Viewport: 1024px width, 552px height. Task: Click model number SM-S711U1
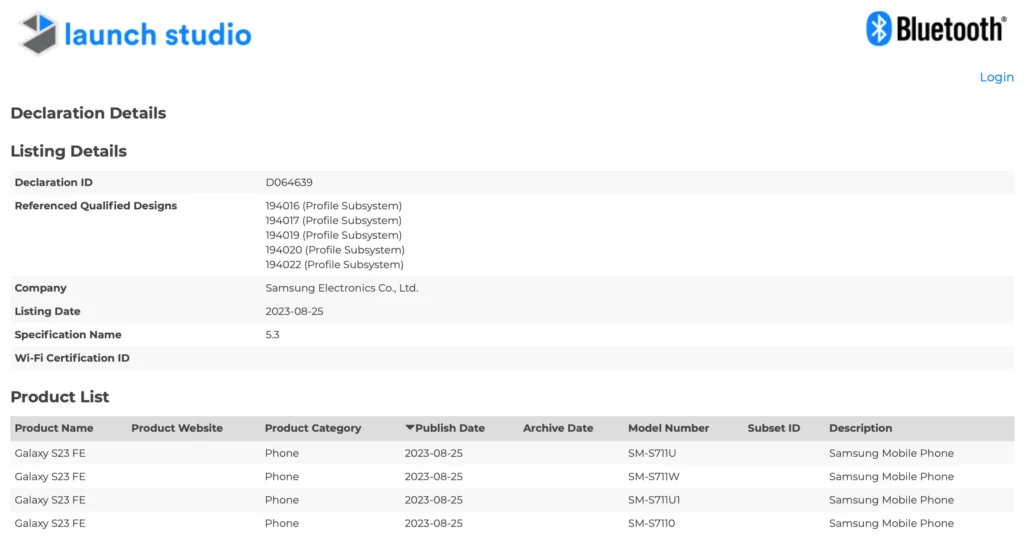coord(654,500)
